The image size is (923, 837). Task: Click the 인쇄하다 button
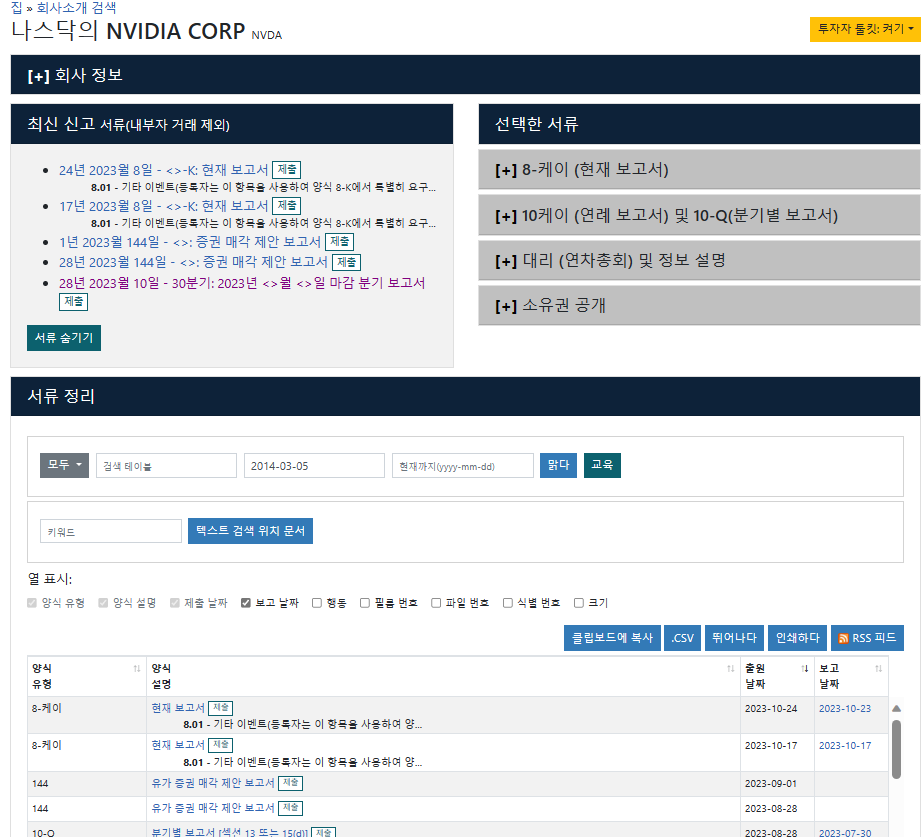click(798, 638)
